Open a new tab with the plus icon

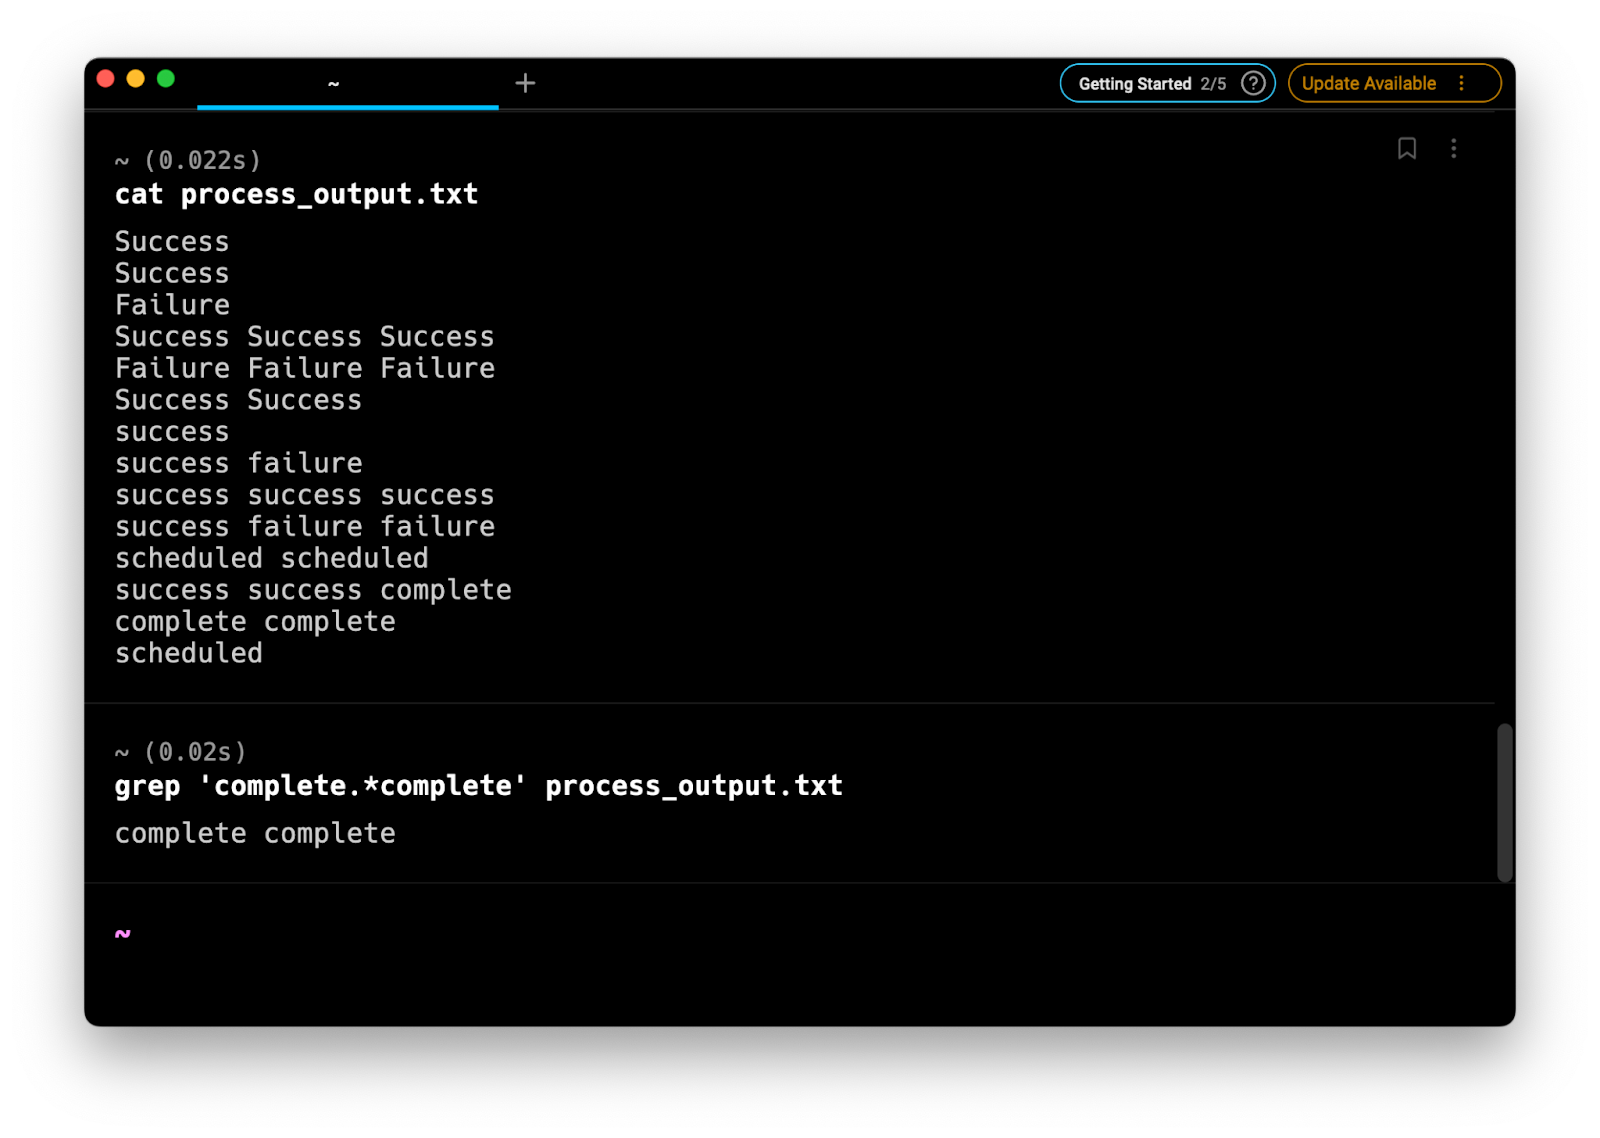tap(525, 83)
